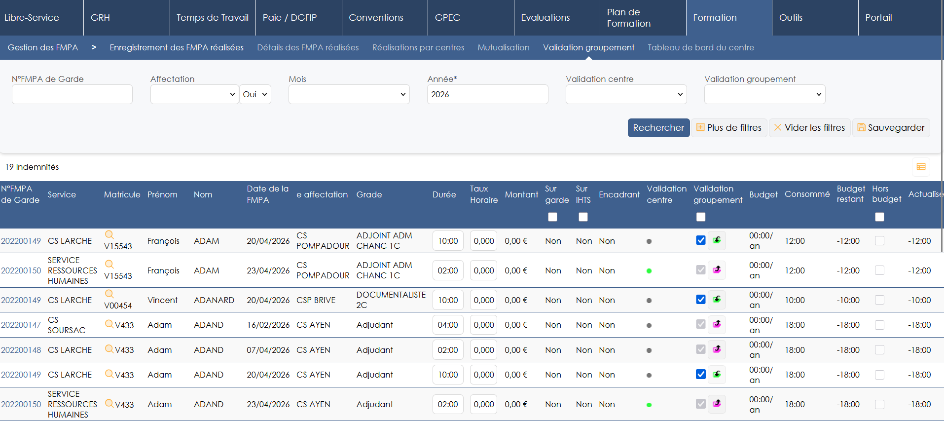Image resolution: width=944 pixels, height=421 pixels.
Task: Tick the Validation groupement header checkbox
Action: click(x=700, y=217)
